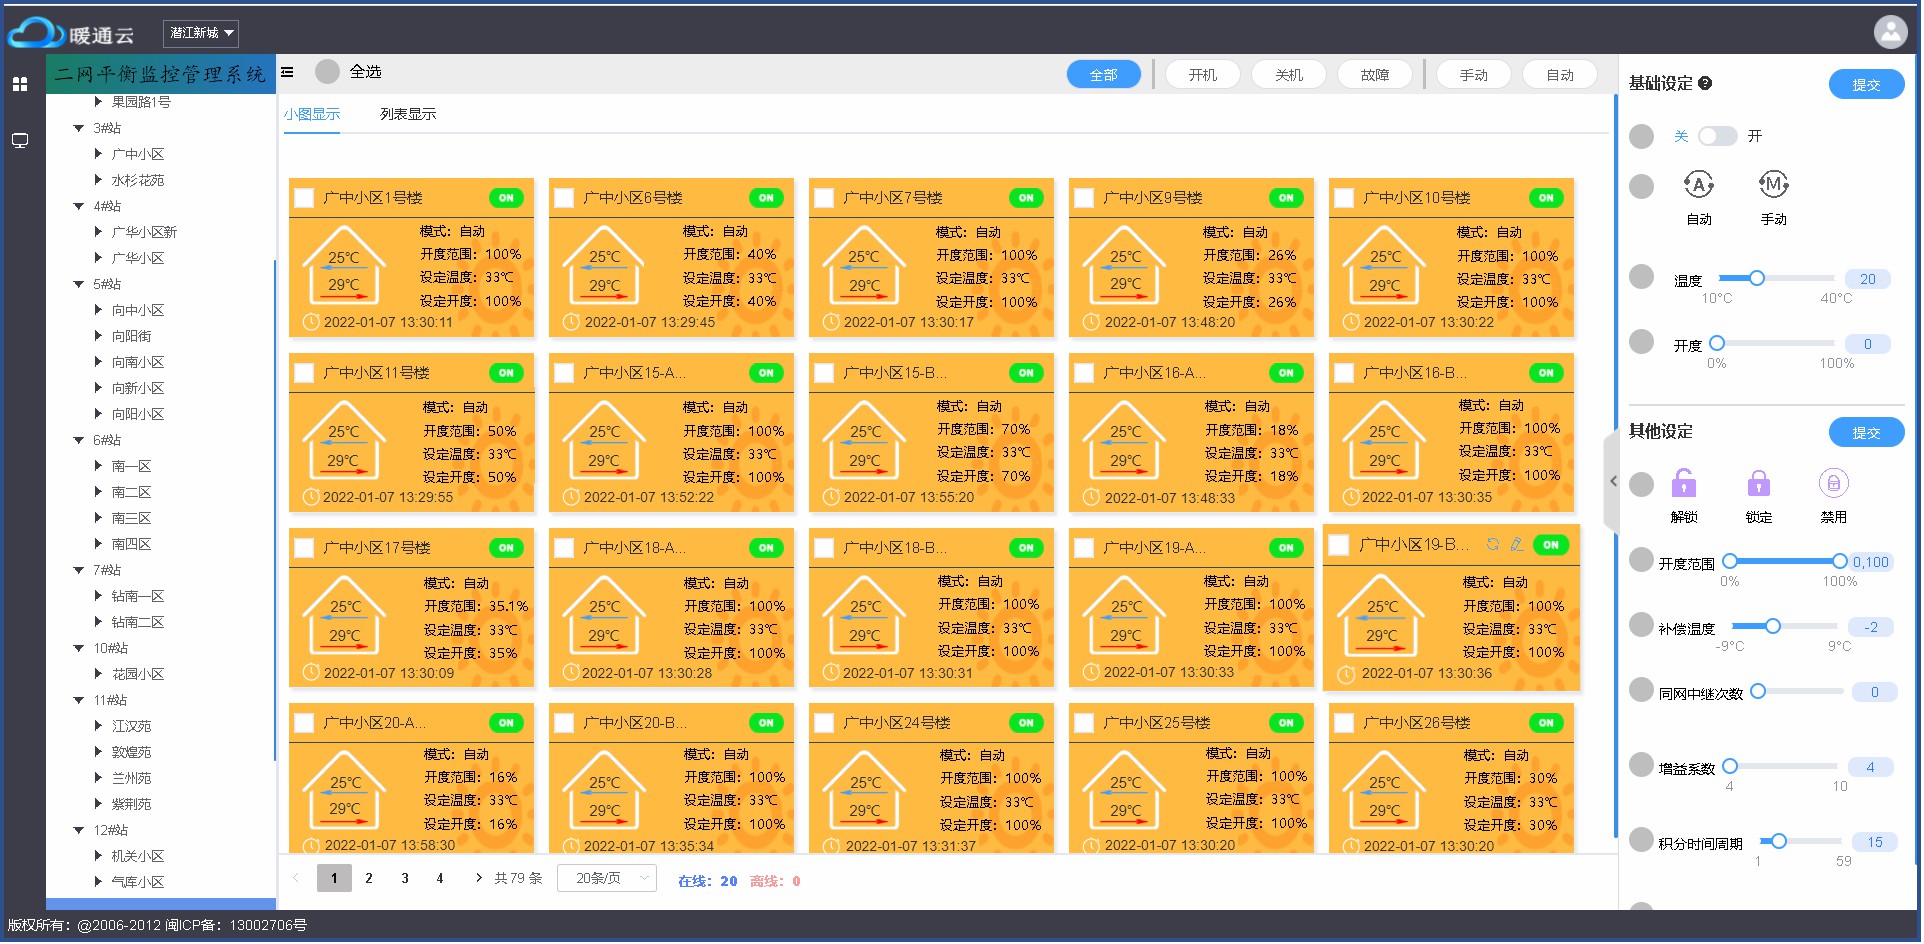Select the house icon on 广中小区18-A card

tap(604, 615)
